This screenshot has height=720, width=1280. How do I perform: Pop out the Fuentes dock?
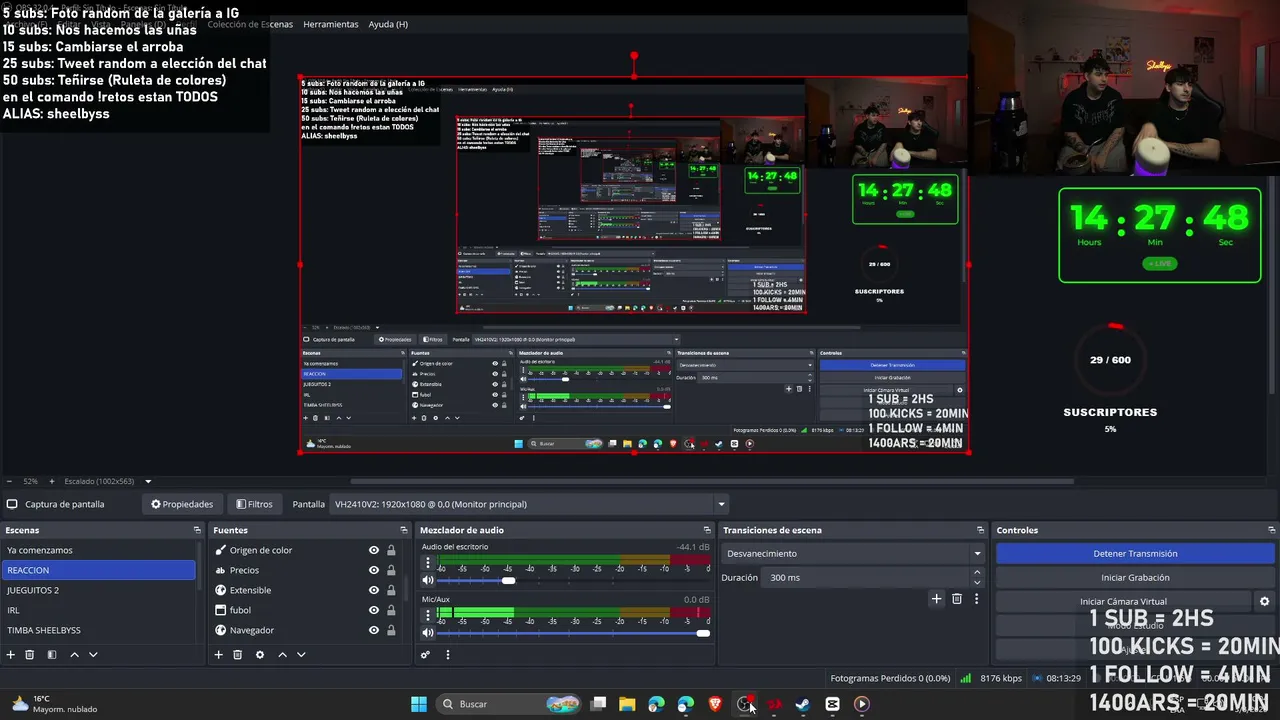(x=404, y=530)
